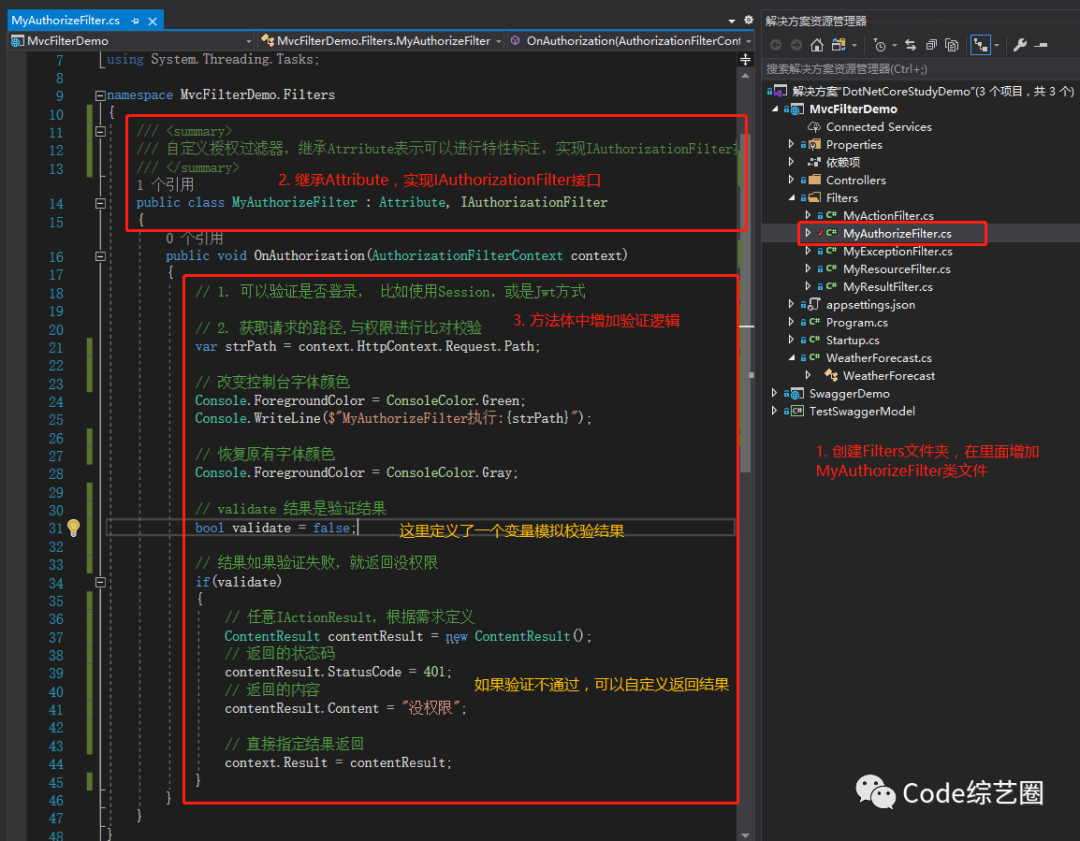Image resolution: width=1080 pixels, height=841 pixels.
Task: Select Startup.cs file
Action: [852, 340]
